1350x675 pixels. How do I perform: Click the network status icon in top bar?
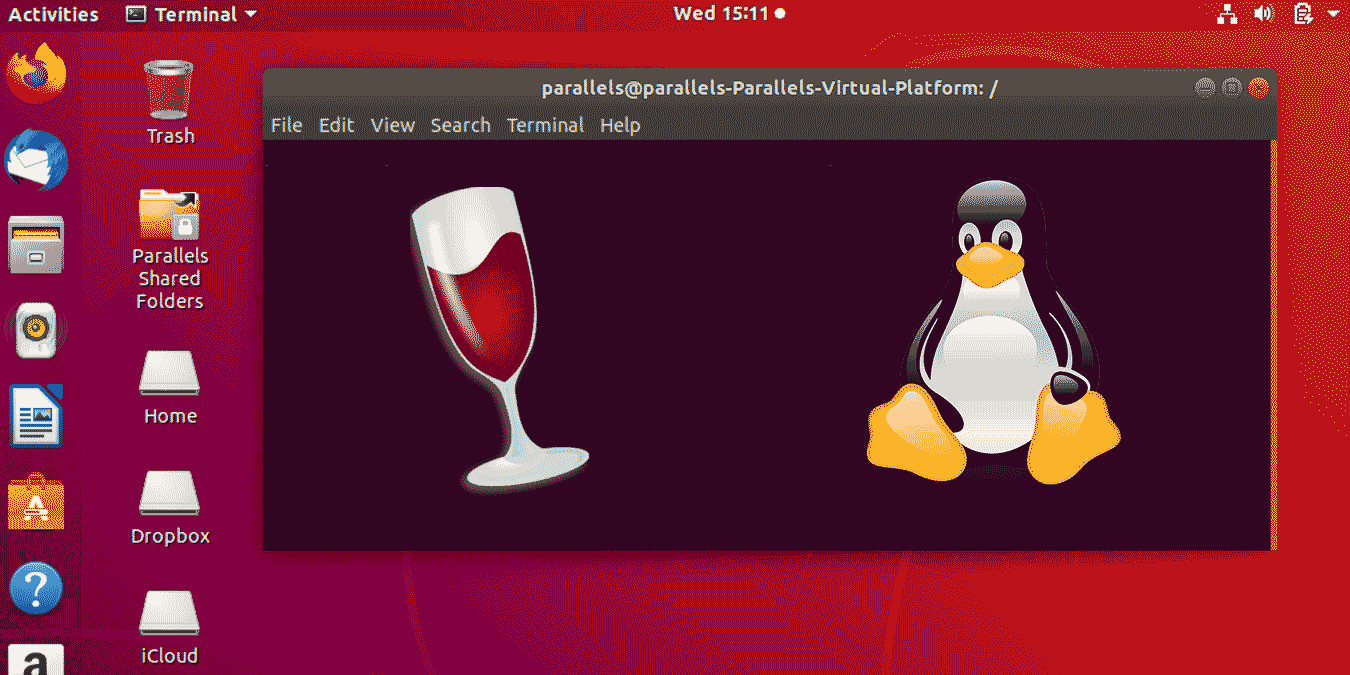click(1228, 13)
